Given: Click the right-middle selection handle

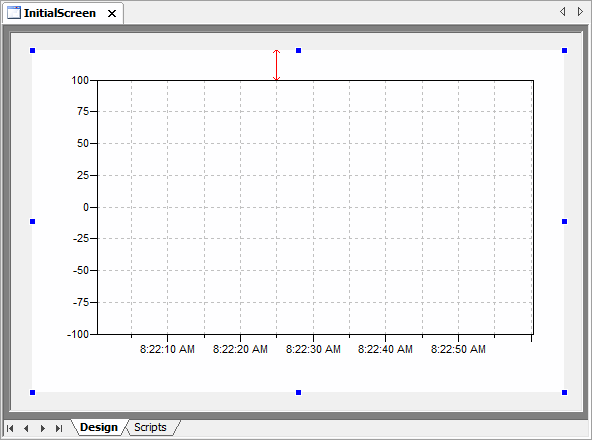Looking at the screenshot, I should coord(564,221).
